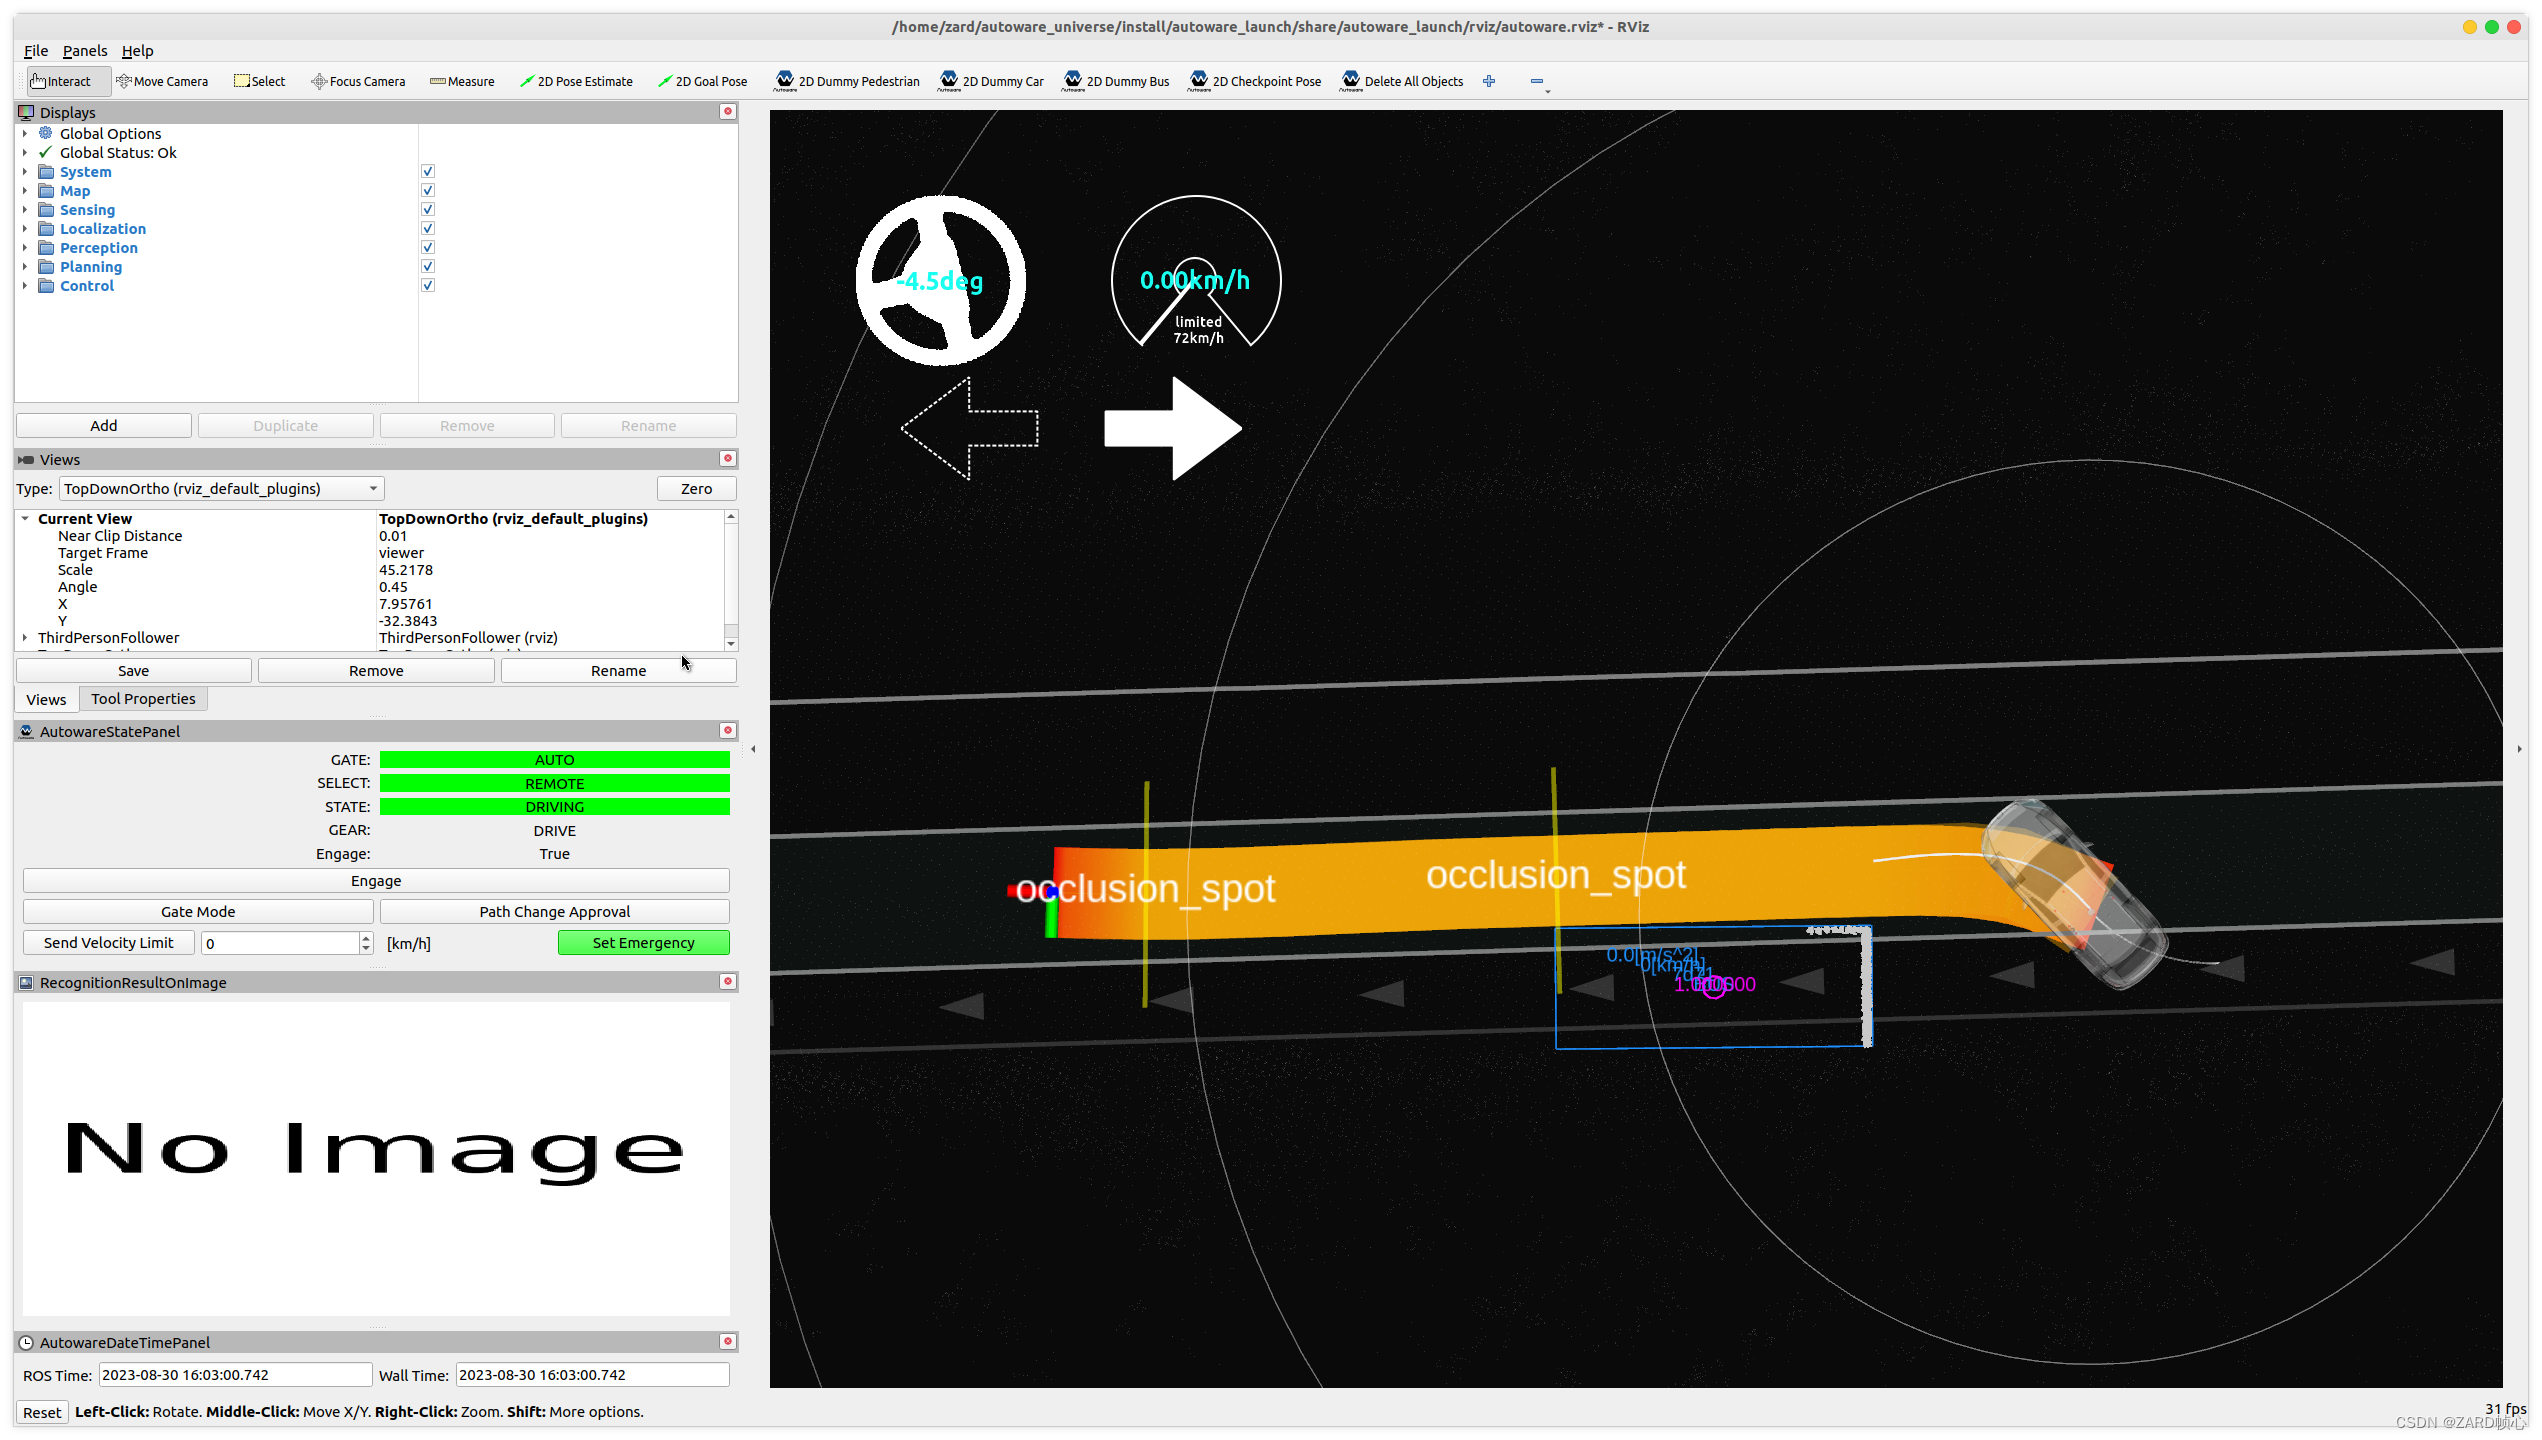Open the view Type dropdown
Screen dimensions: 2542x1440
click(x=221, y=489)
